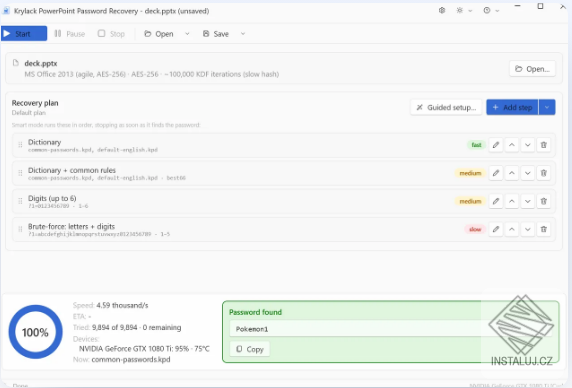This screenshot has width=572, height=388.
Task: Expand the Save dropdown arrow
Action: pyautogui.click(x=243, y=34)
